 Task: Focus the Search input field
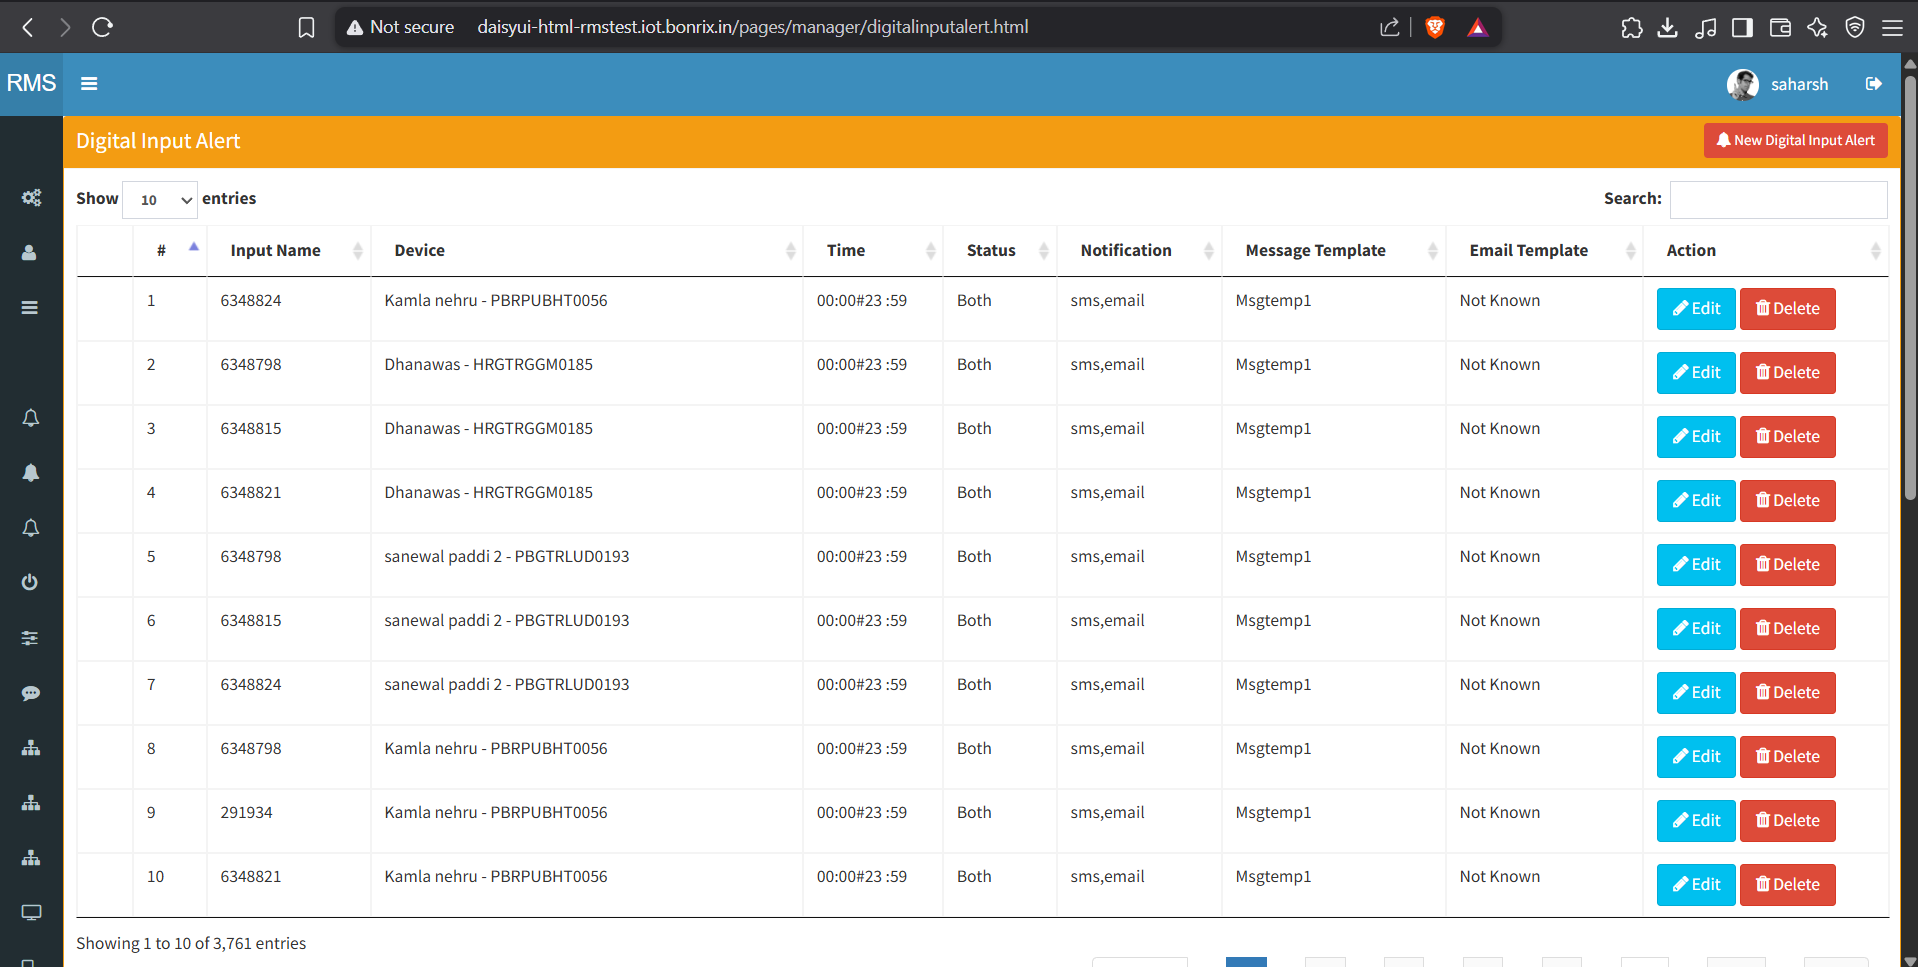(x=1778, y=200)
